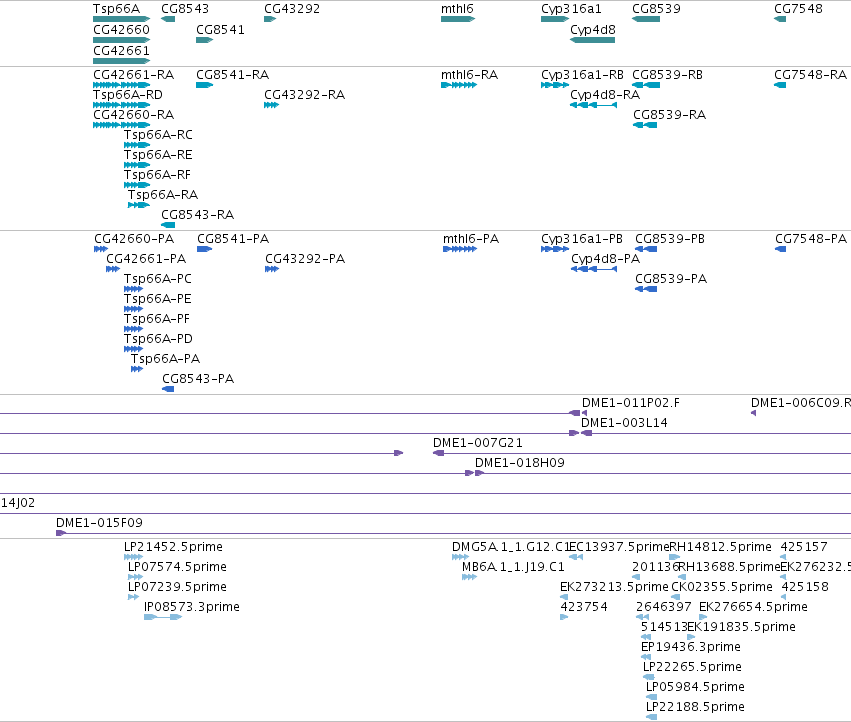
Task: Click the DME1-007G21 clone label
Action: (478, 443)
